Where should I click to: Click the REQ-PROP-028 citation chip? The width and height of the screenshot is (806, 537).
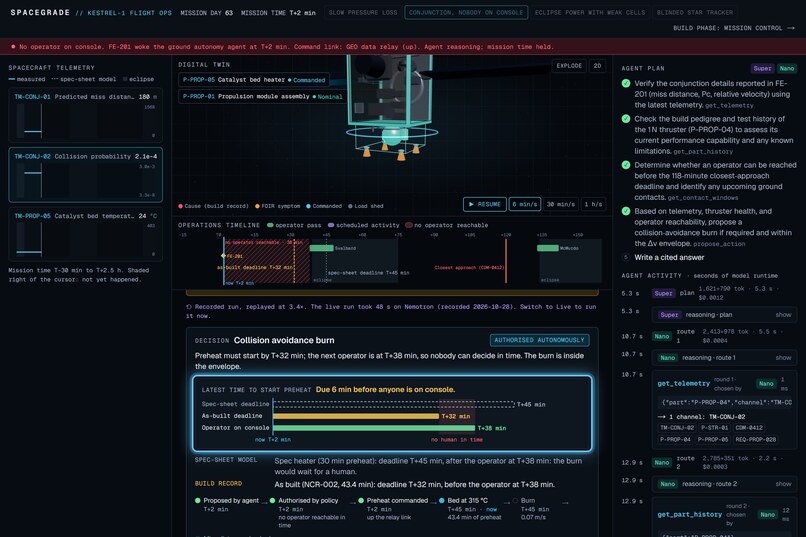[755, 439]
